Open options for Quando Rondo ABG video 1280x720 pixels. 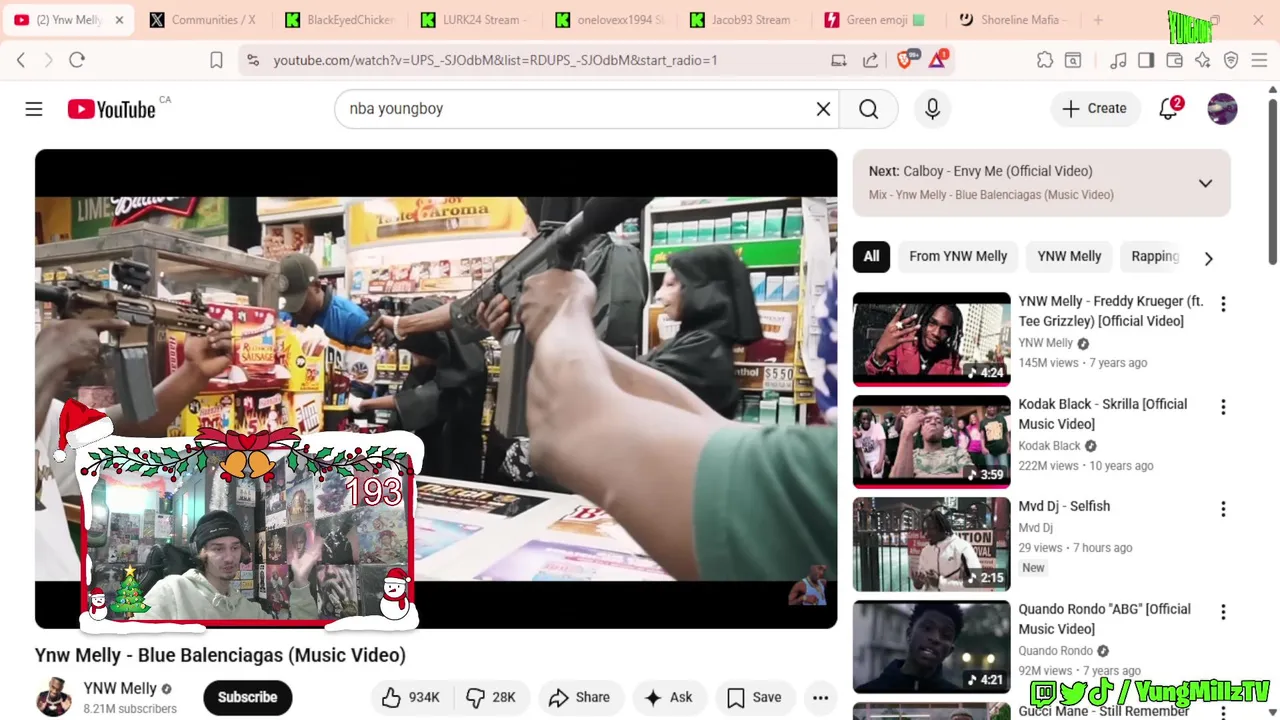tap(1222, 612)
